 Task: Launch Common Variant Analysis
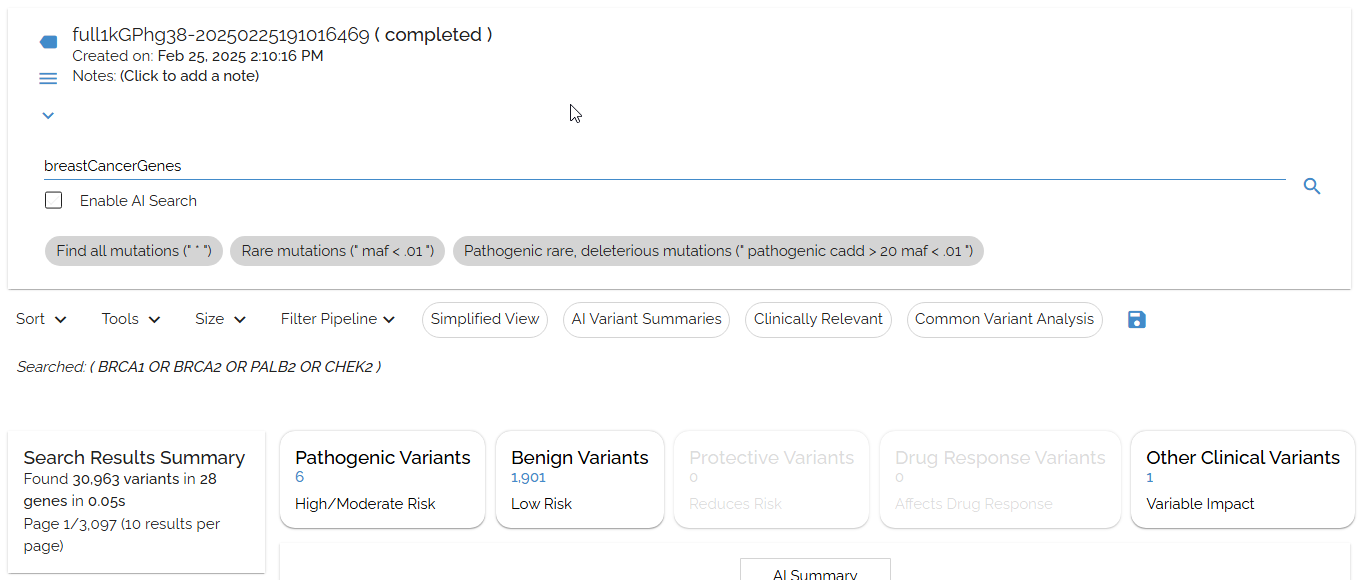coord(1004,320)
